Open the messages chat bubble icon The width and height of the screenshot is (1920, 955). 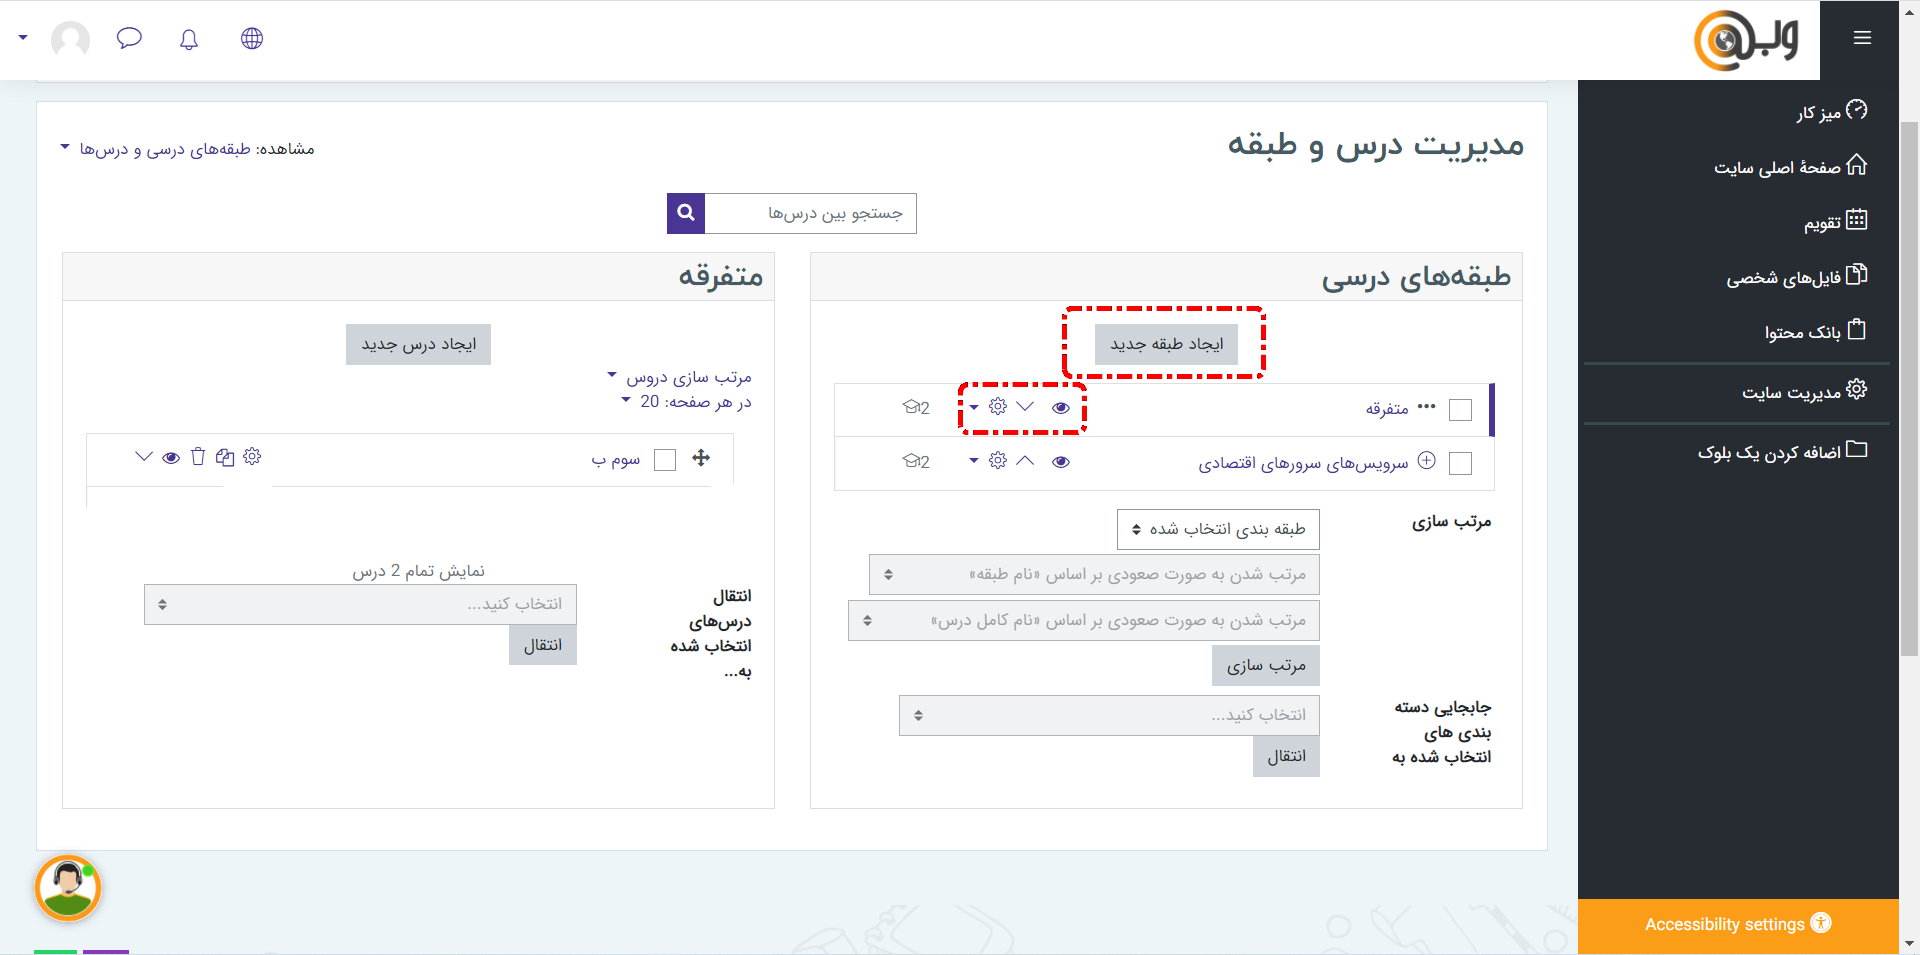(x=129, y=39)
